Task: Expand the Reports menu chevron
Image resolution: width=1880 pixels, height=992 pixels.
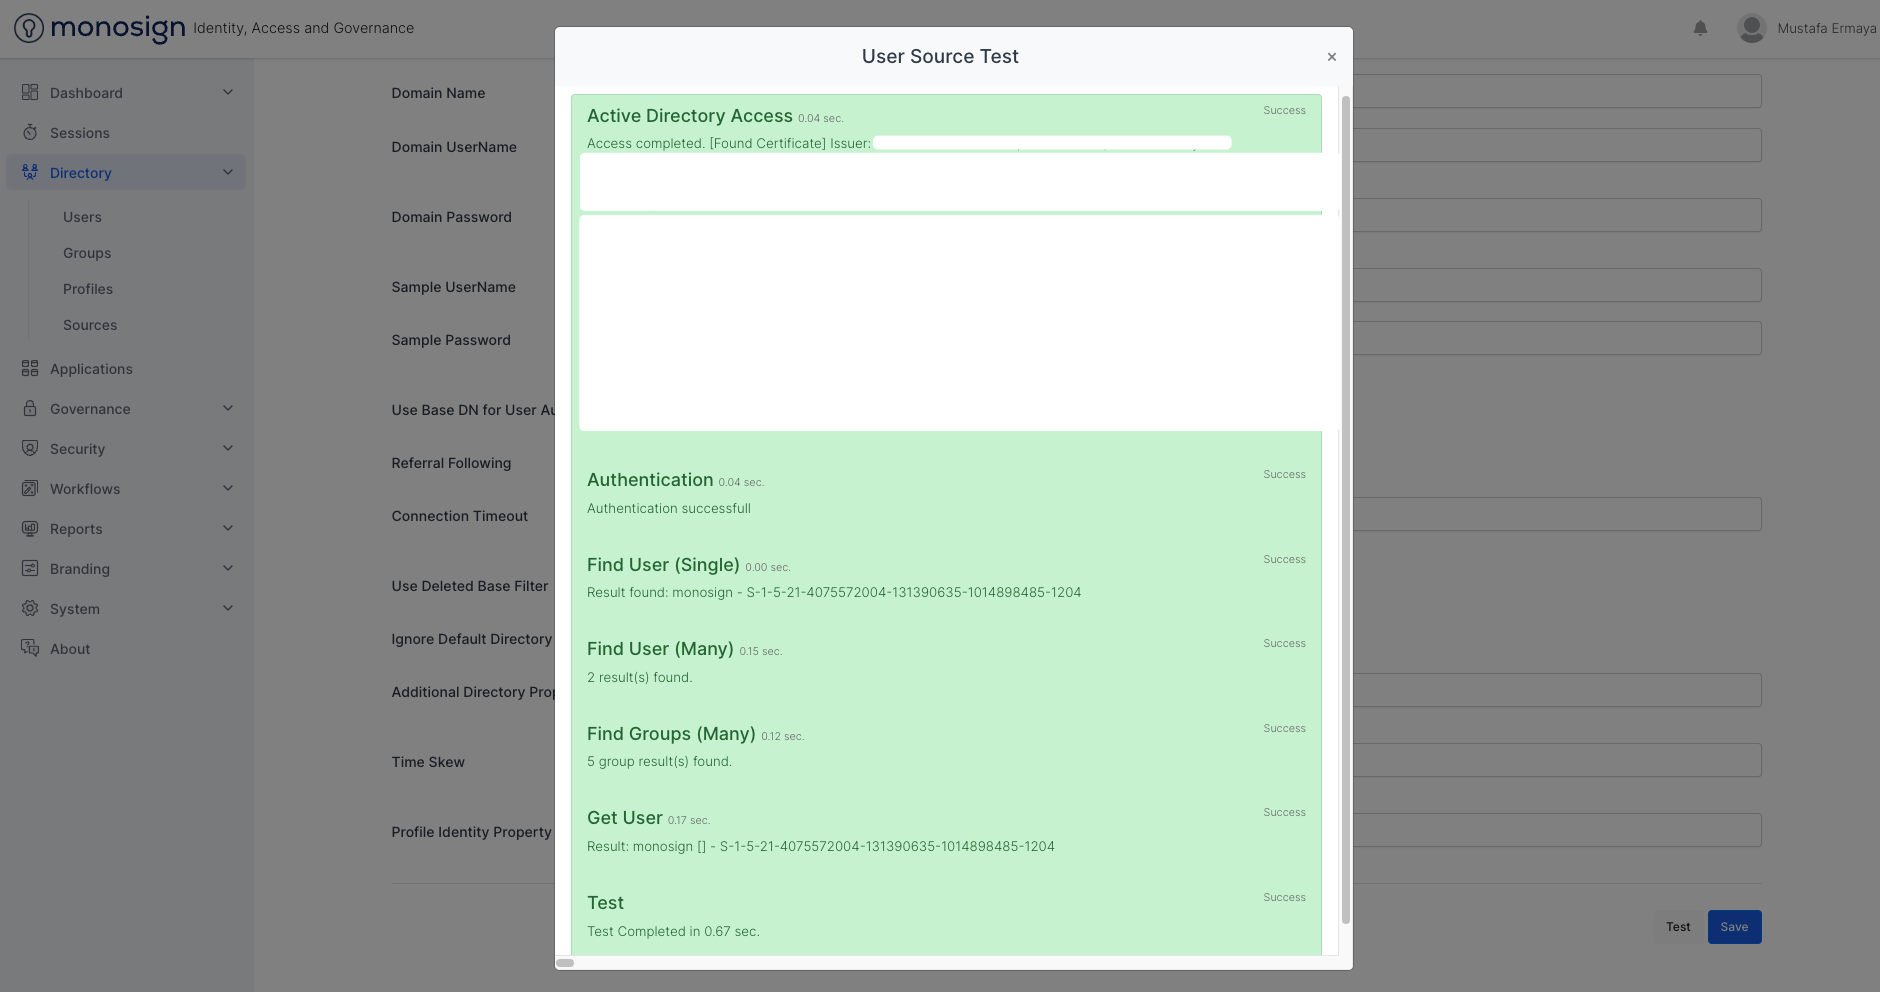Action: [x=228, y=528]
